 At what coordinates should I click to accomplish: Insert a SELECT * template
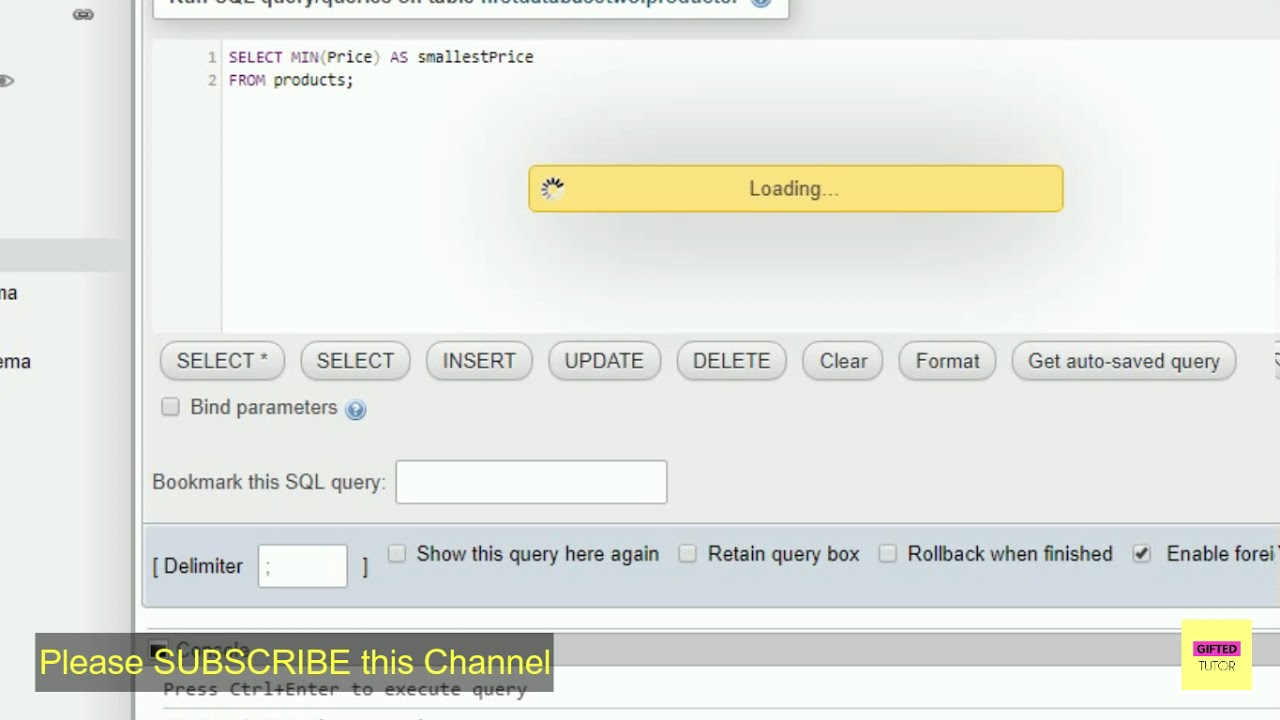[x=222, y=361]
